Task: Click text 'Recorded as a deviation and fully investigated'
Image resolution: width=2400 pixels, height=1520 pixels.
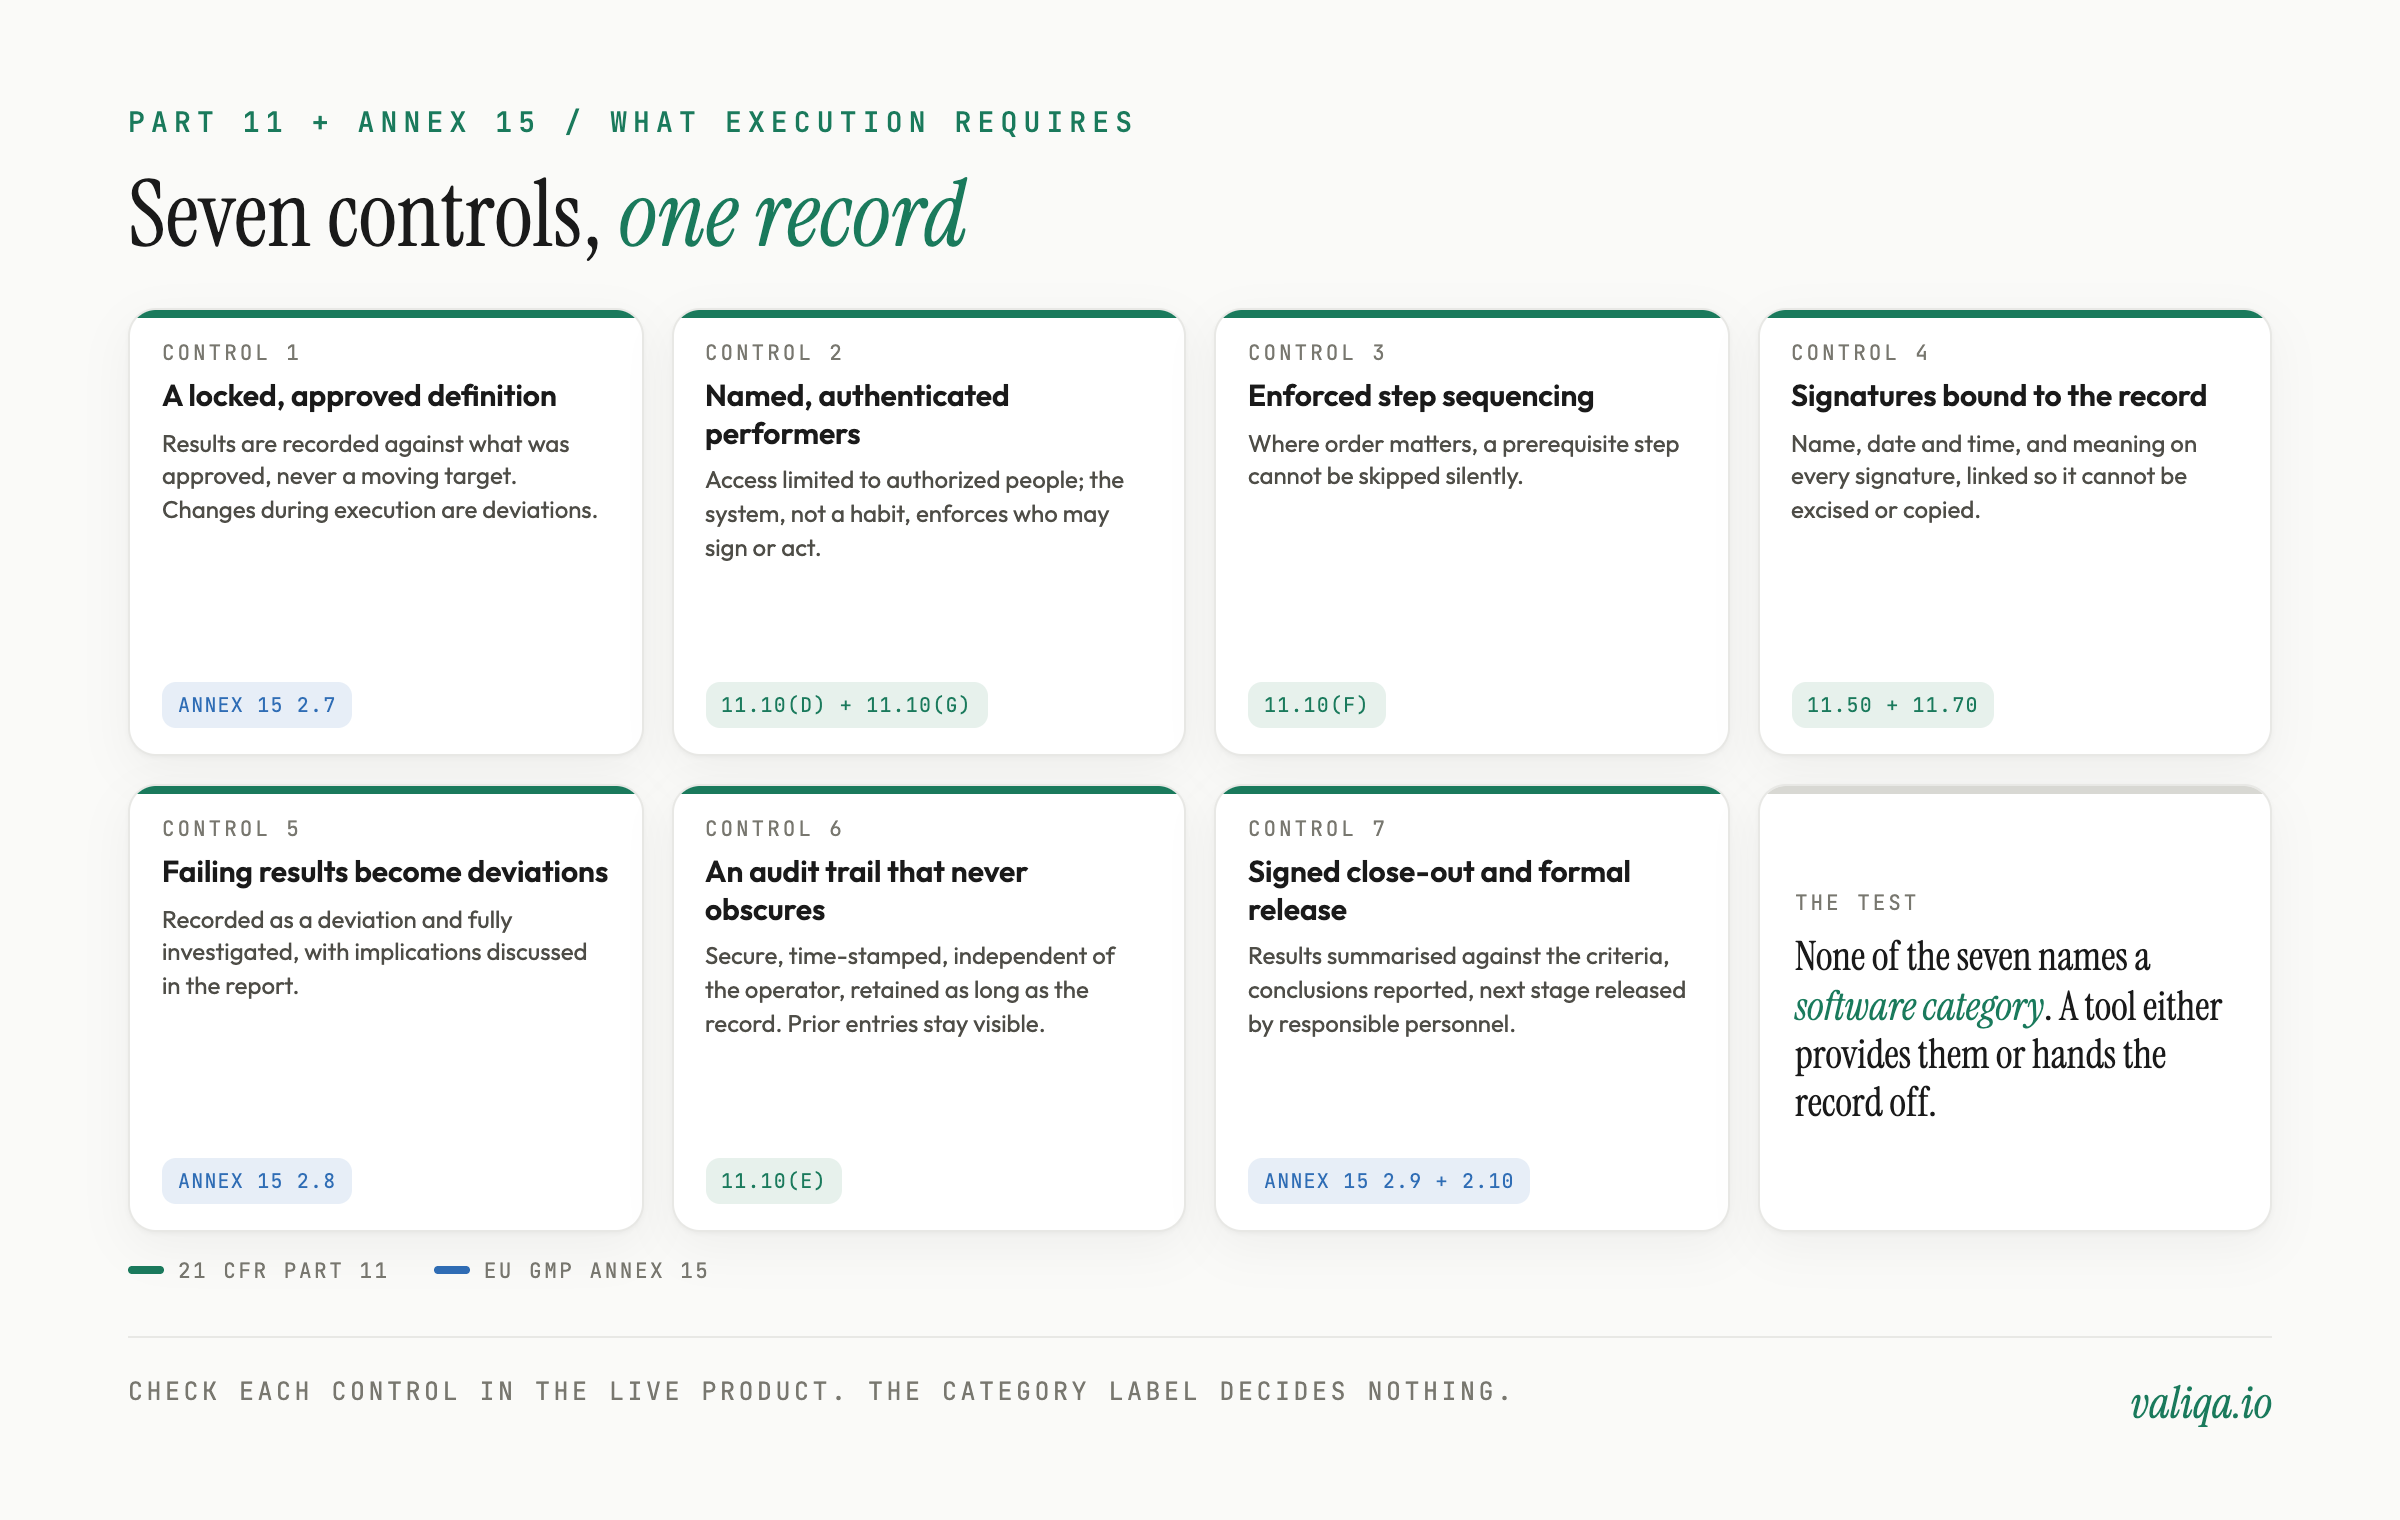Action: 337,936
